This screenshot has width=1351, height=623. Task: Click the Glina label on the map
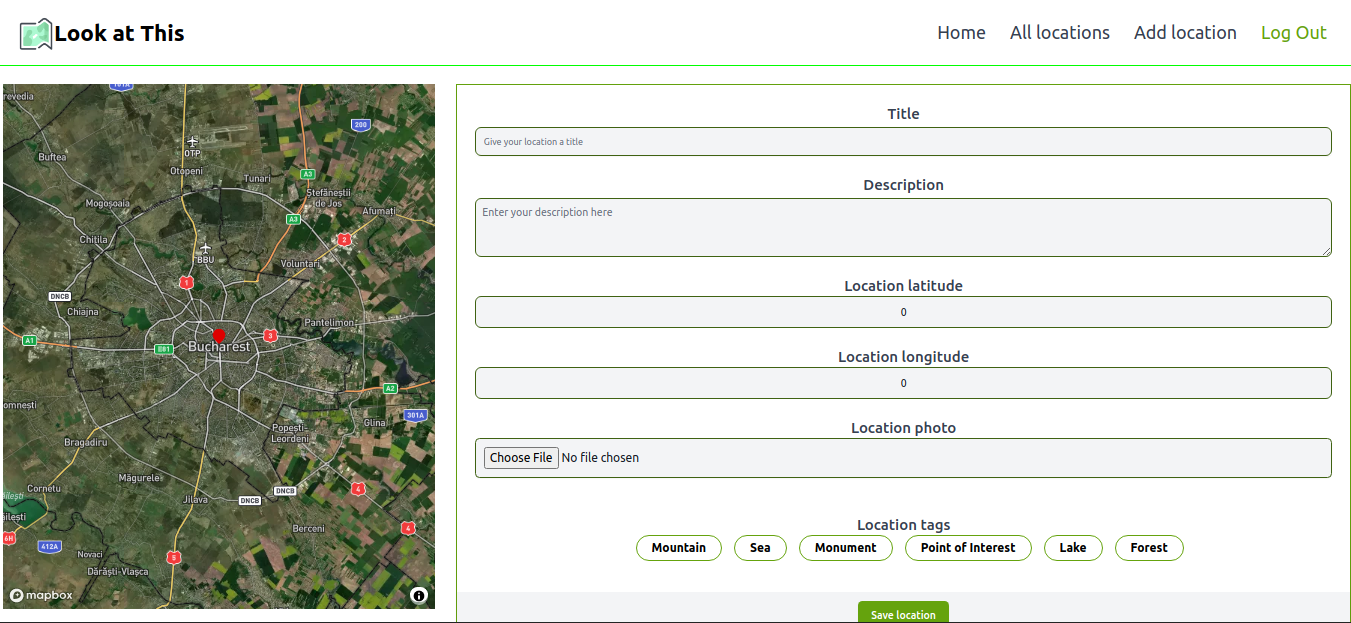(x=374, y=423)
